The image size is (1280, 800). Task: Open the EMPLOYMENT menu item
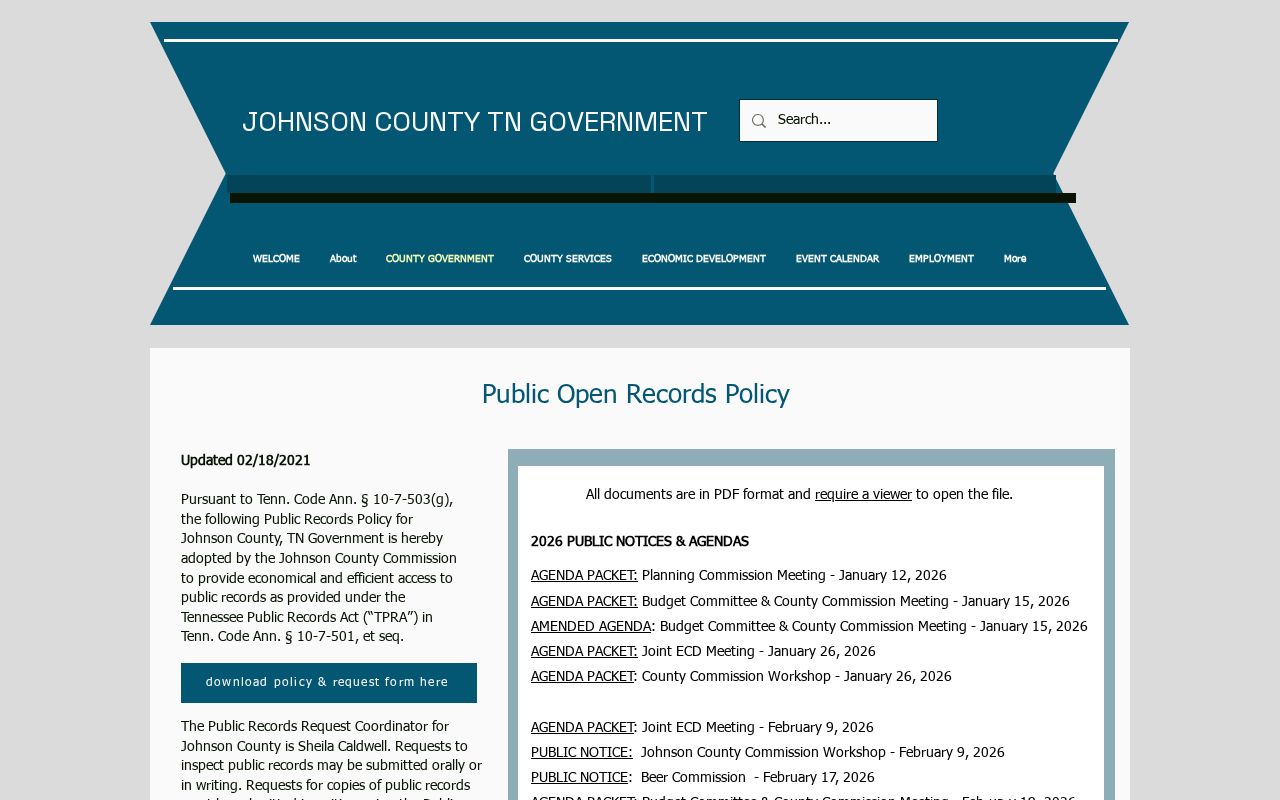(941, 259)
